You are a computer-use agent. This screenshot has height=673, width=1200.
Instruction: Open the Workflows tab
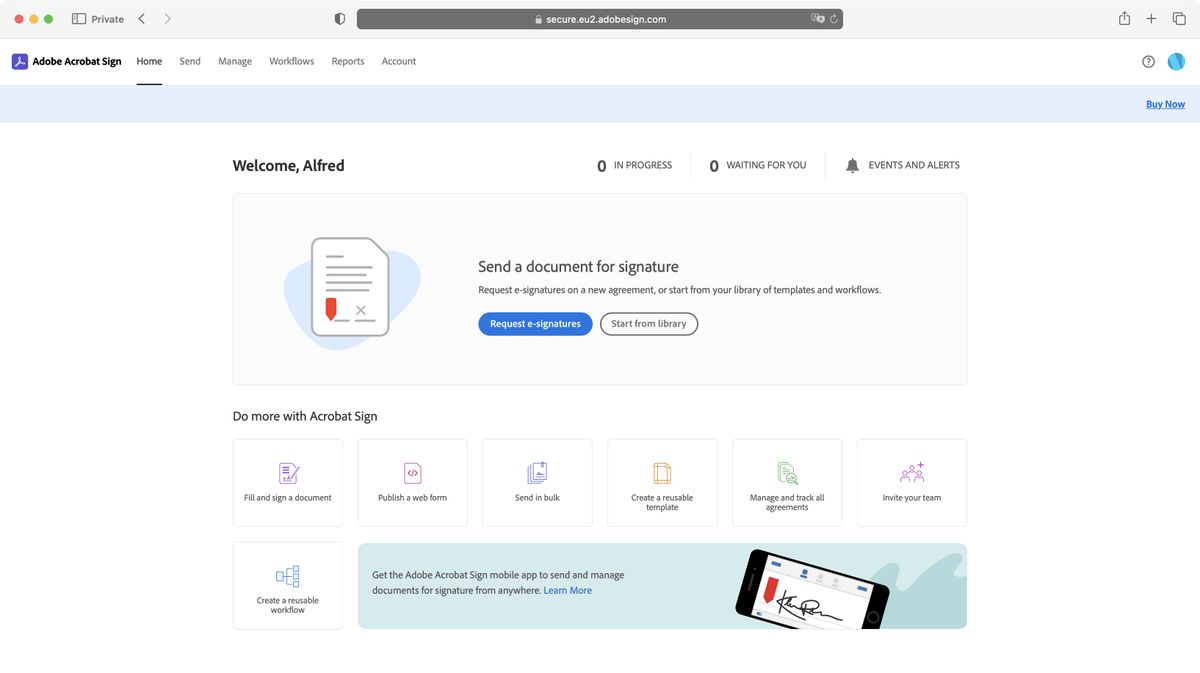click(x=291, y=61)
